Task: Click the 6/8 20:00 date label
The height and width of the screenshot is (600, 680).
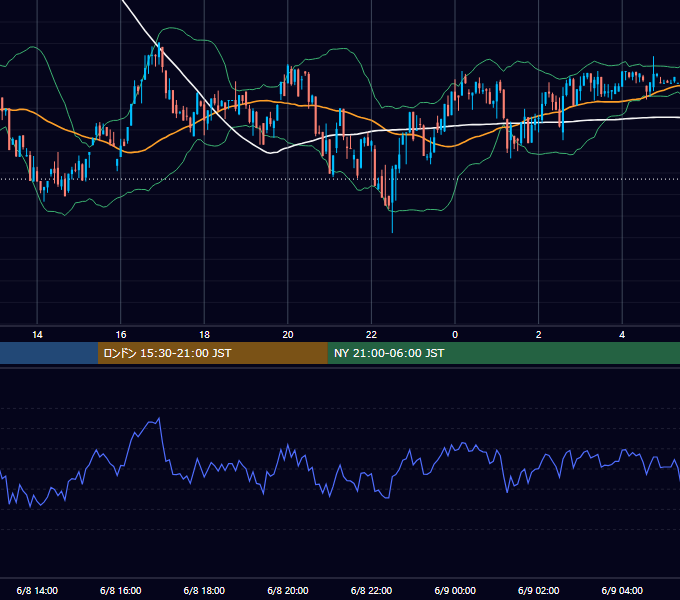Action: click(x=288, y=590)
